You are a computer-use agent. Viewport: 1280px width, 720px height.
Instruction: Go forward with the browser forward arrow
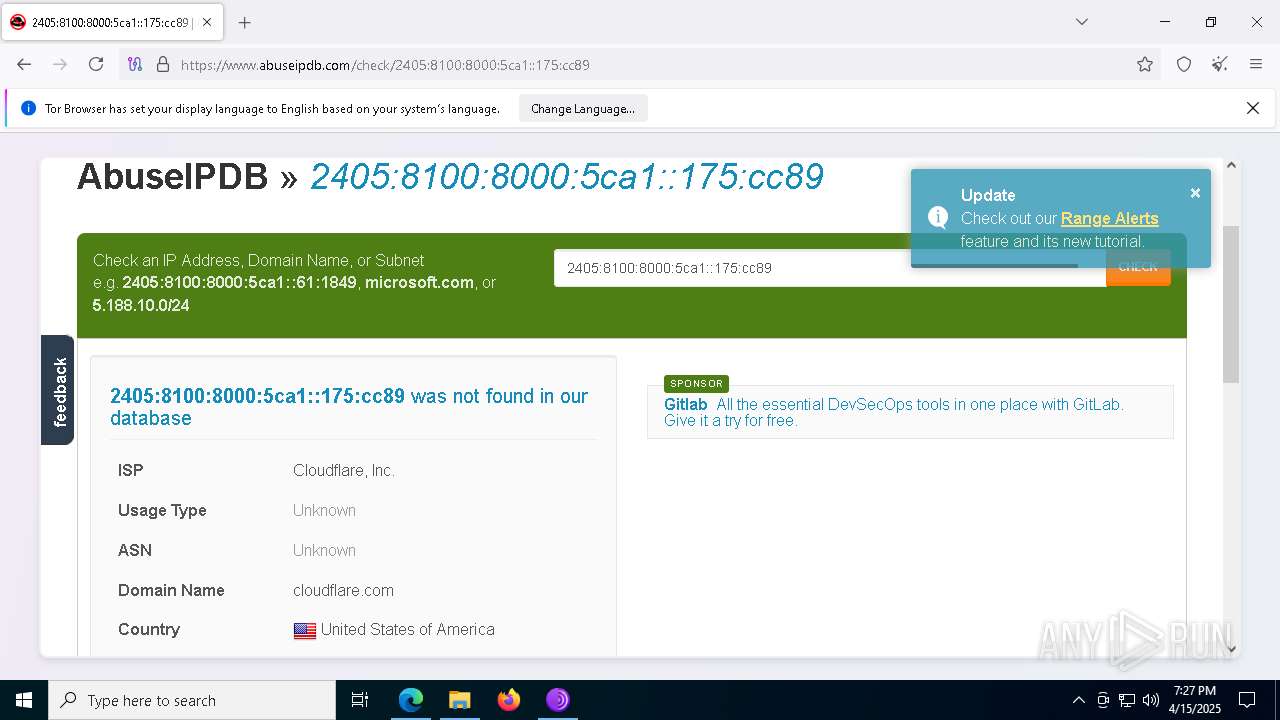tap(60, 64)
